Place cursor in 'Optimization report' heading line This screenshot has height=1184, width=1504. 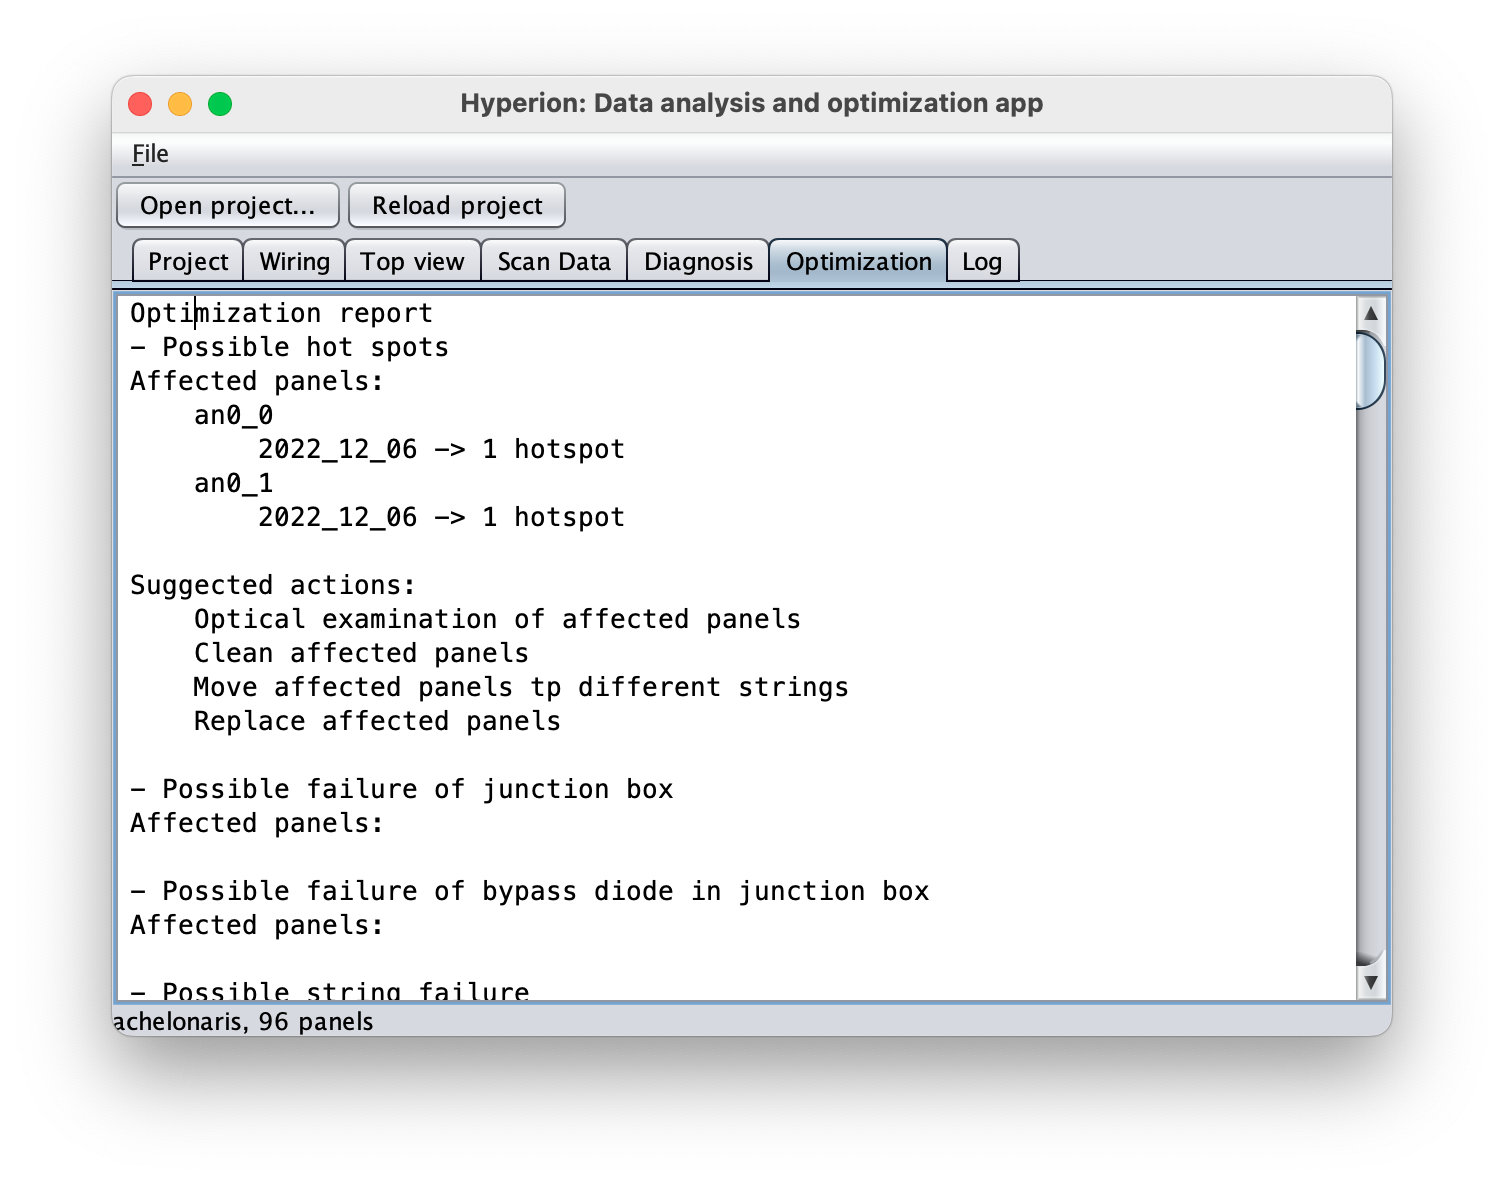pos(281,313)
